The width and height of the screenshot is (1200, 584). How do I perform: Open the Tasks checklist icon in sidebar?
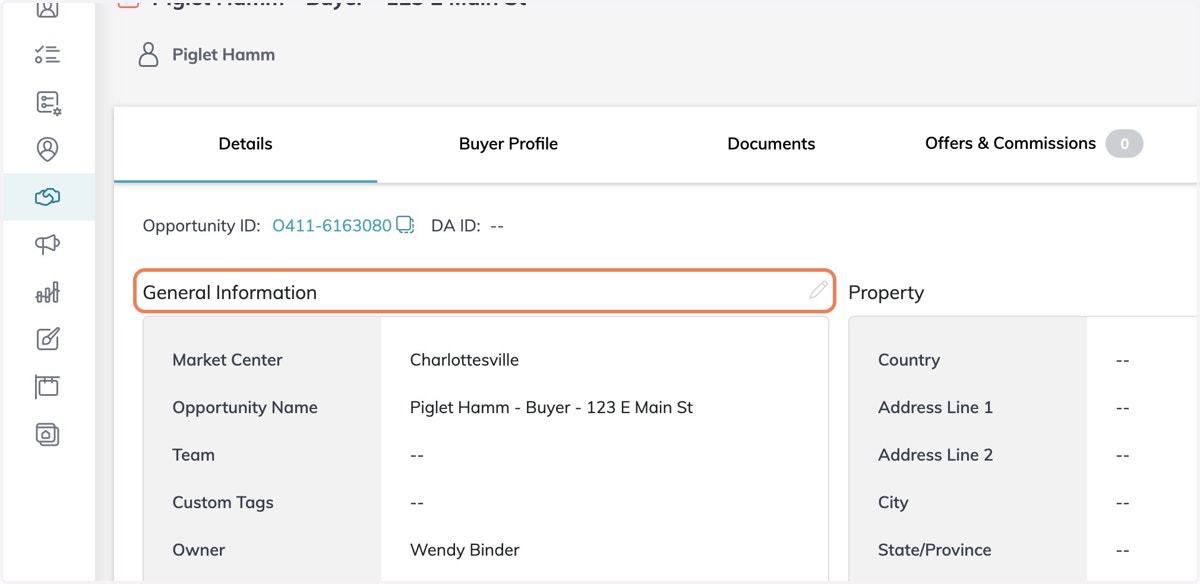tap(47, 54)
